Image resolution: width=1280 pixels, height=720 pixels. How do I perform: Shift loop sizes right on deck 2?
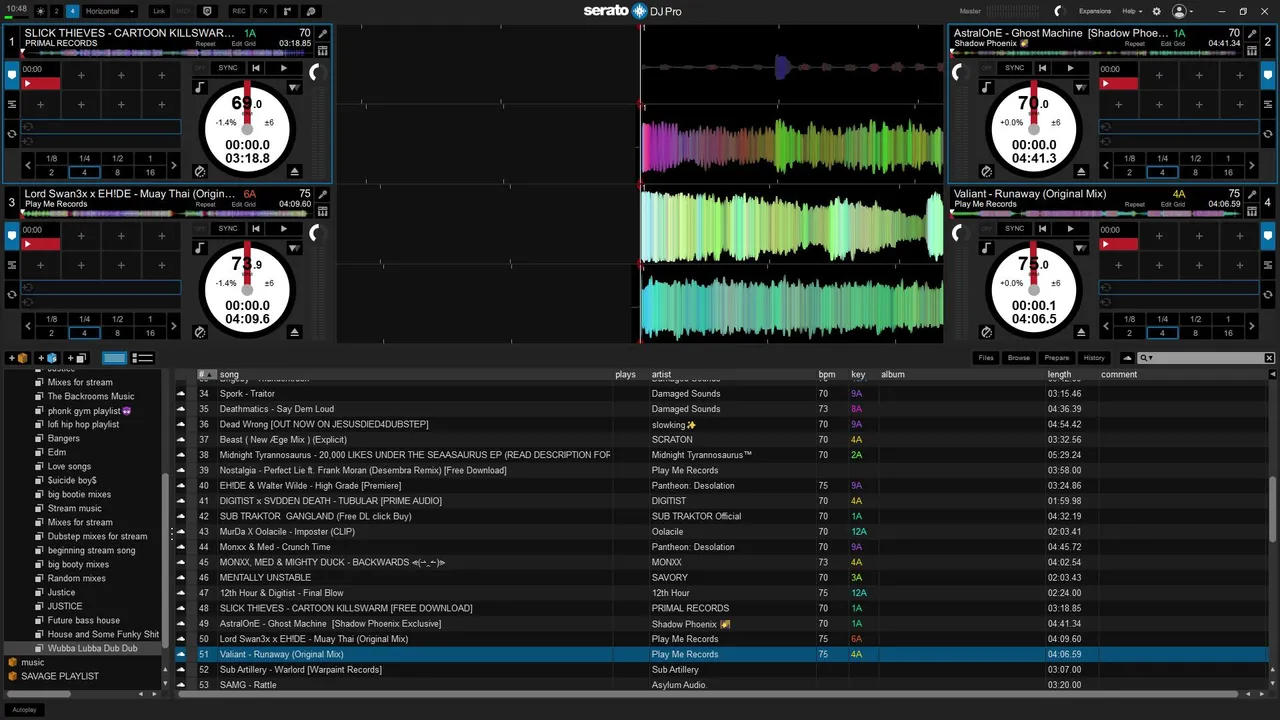click(1253, 166)
